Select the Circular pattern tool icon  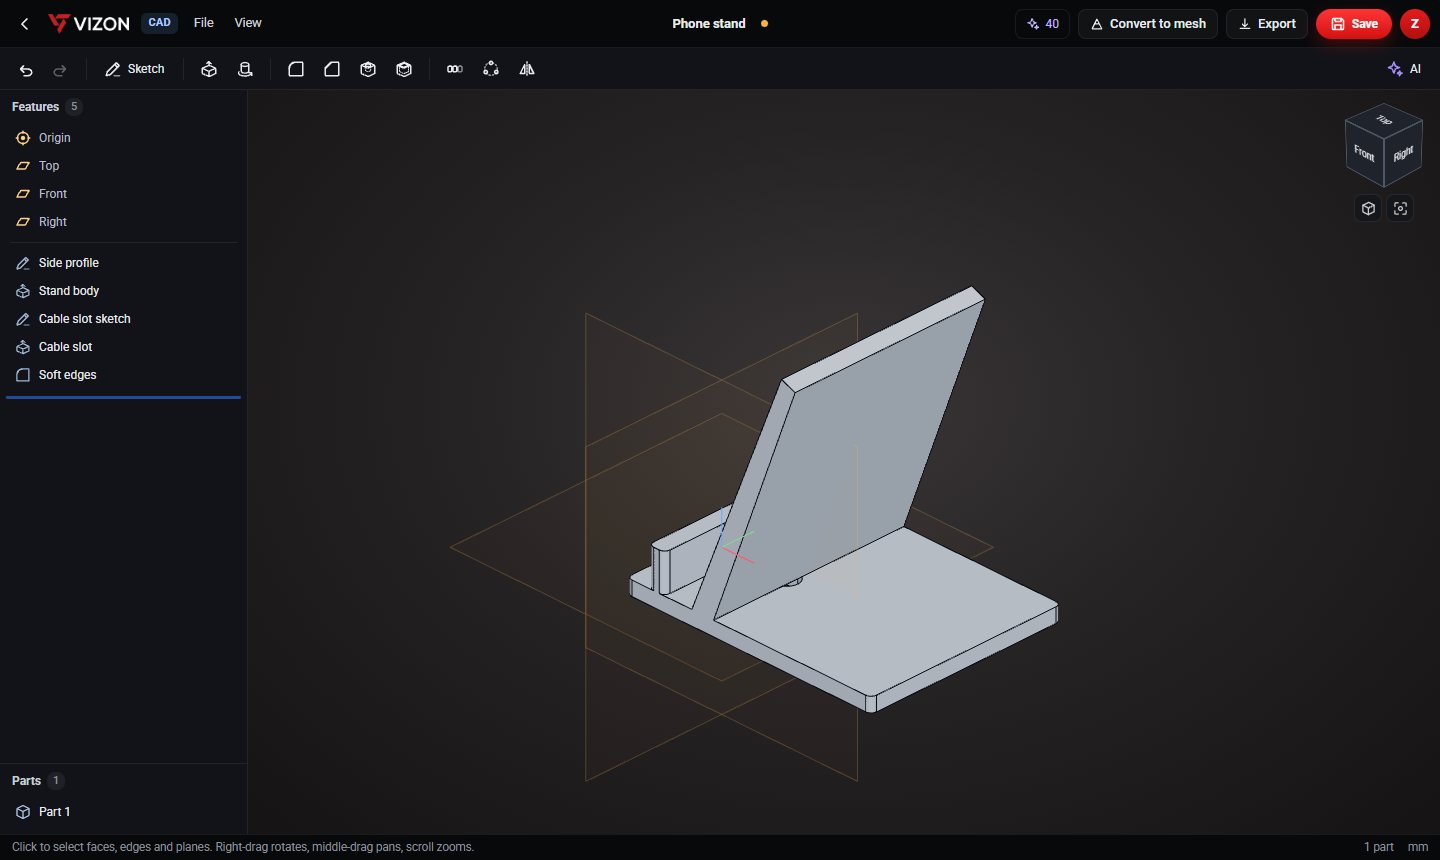click(491, 69)
